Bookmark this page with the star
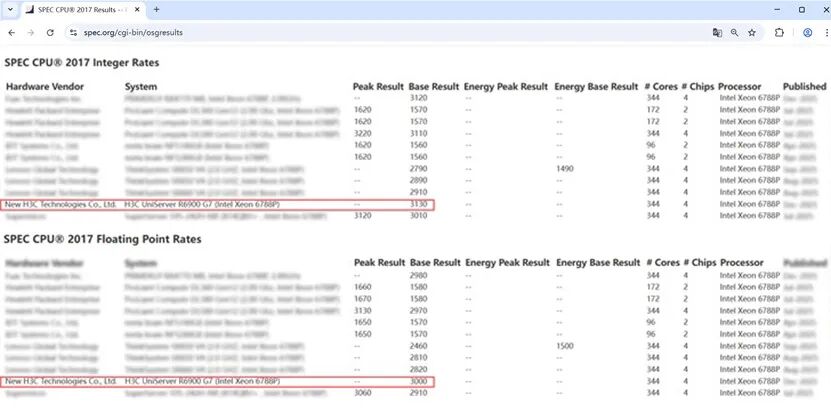 tap(751, 33)
